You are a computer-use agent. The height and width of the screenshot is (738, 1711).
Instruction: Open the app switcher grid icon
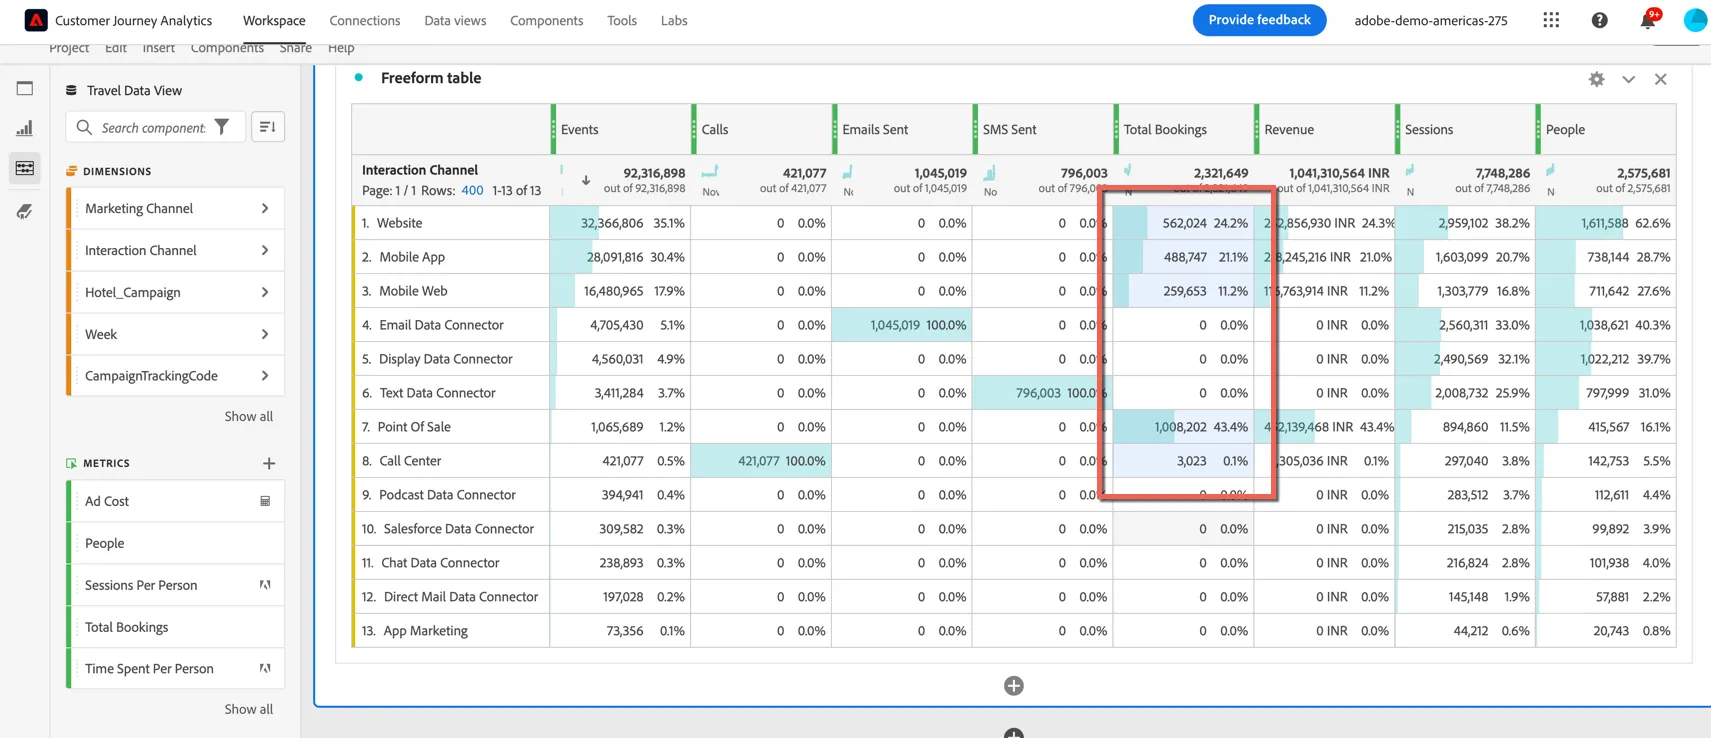coord(1551,20)
